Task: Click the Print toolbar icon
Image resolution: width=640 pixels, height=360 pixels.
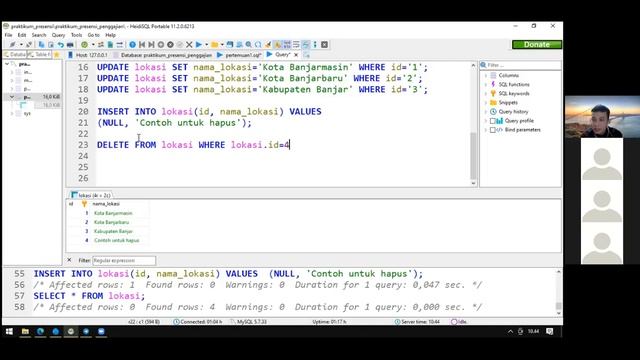Action: tap(70, 44)
